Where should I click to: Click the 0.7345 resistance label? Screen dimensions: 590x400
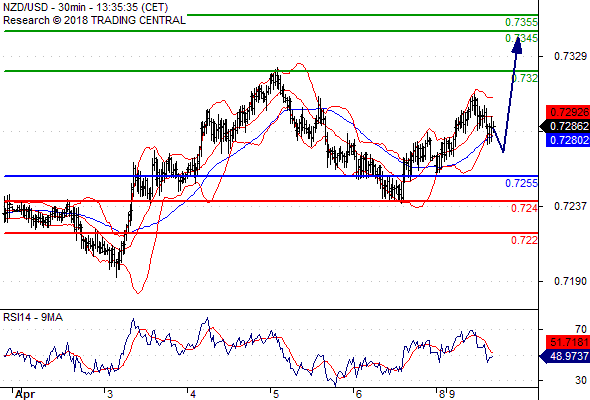[521, 38]
